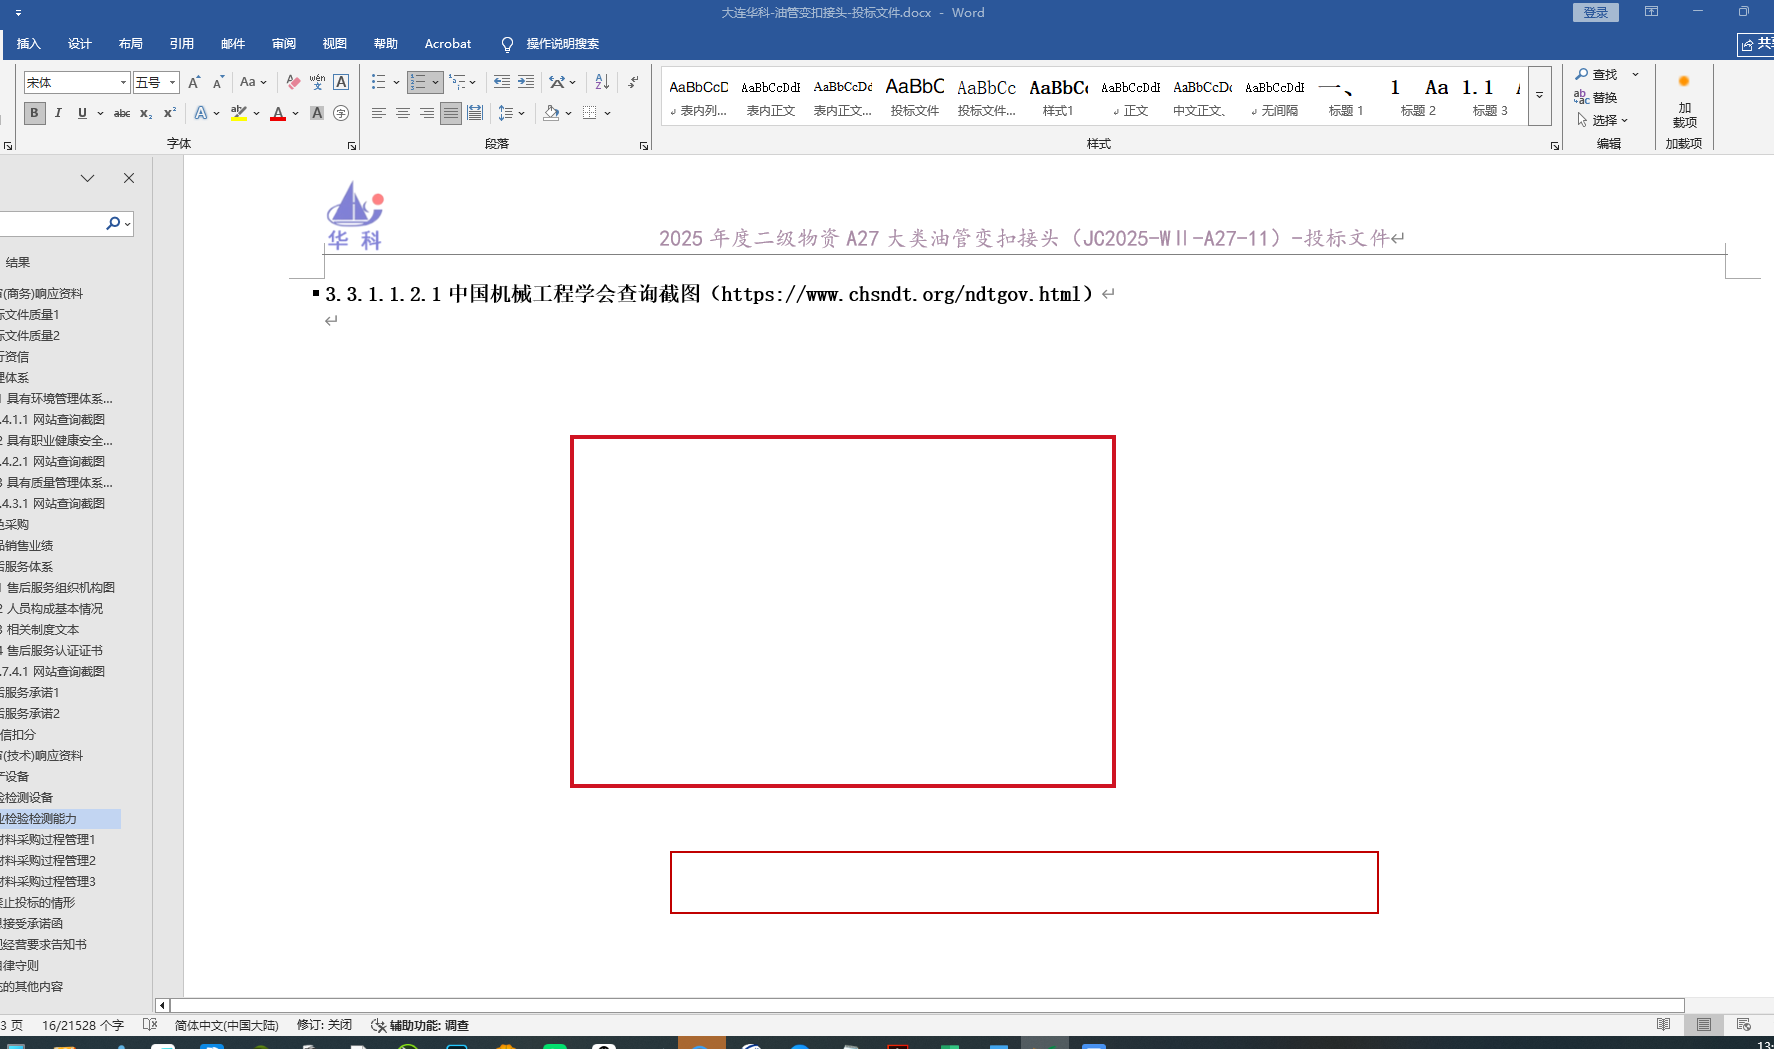This screenshot has width=1774, height=1049.
Task: Click the enclosed character icon
Action: [x=341, y=113]
